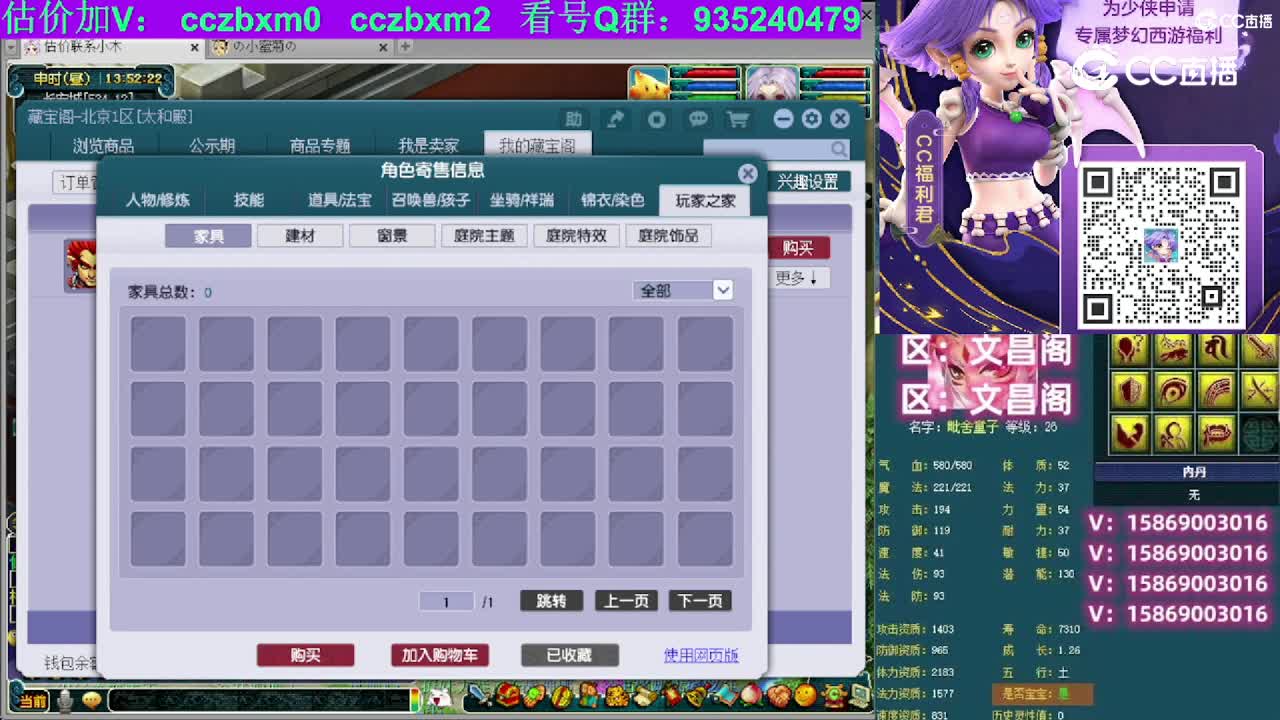Go to next page with 下一页
The width and height of the screenshot is (1280, 720).
700,601
